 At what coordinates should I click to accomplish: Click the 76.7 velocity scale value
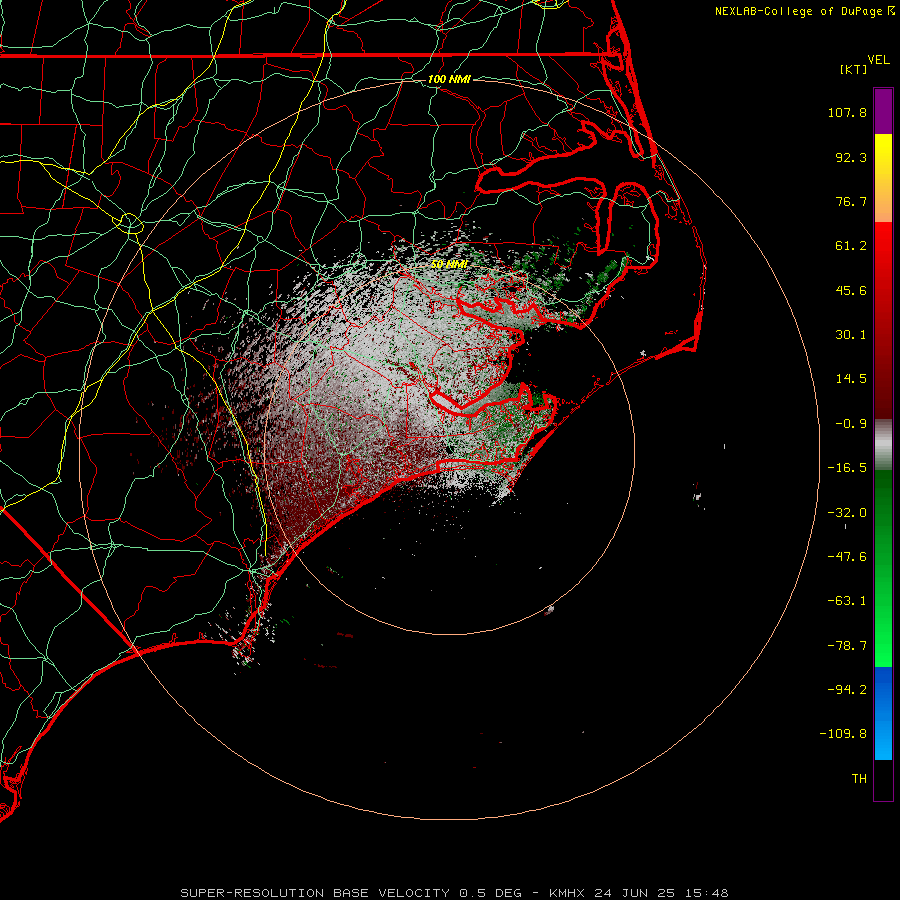point(851,201)
